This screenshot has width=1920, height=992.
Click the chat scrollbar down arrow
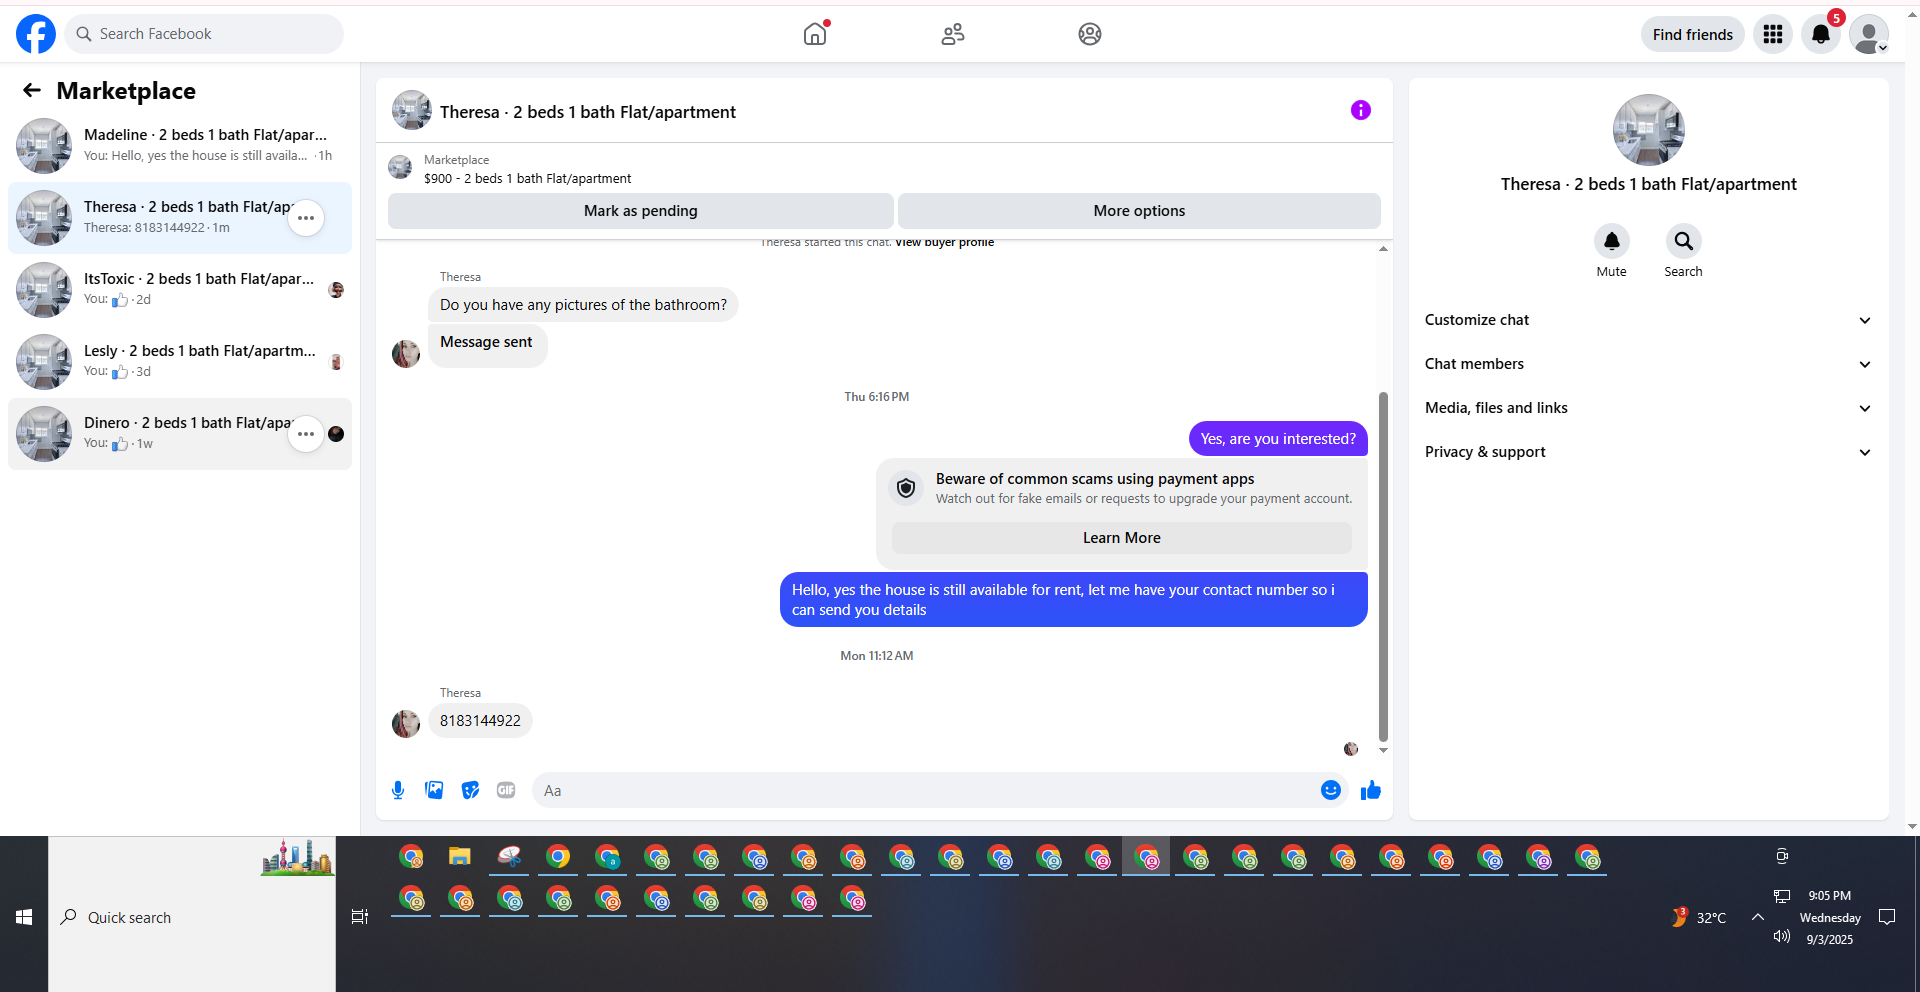[1383, 750]
